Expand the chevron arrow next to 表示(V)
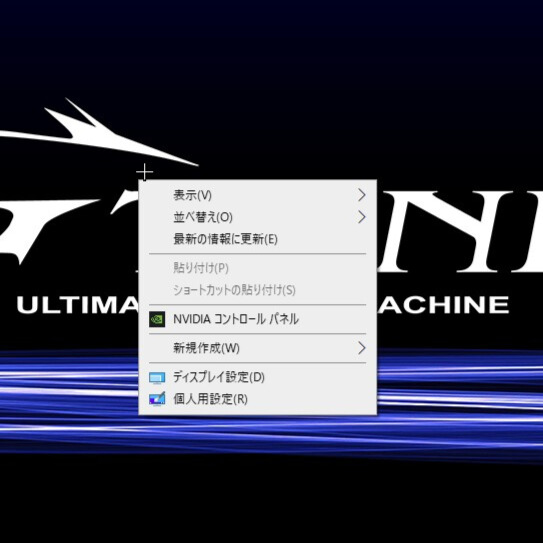 (362, 195)
